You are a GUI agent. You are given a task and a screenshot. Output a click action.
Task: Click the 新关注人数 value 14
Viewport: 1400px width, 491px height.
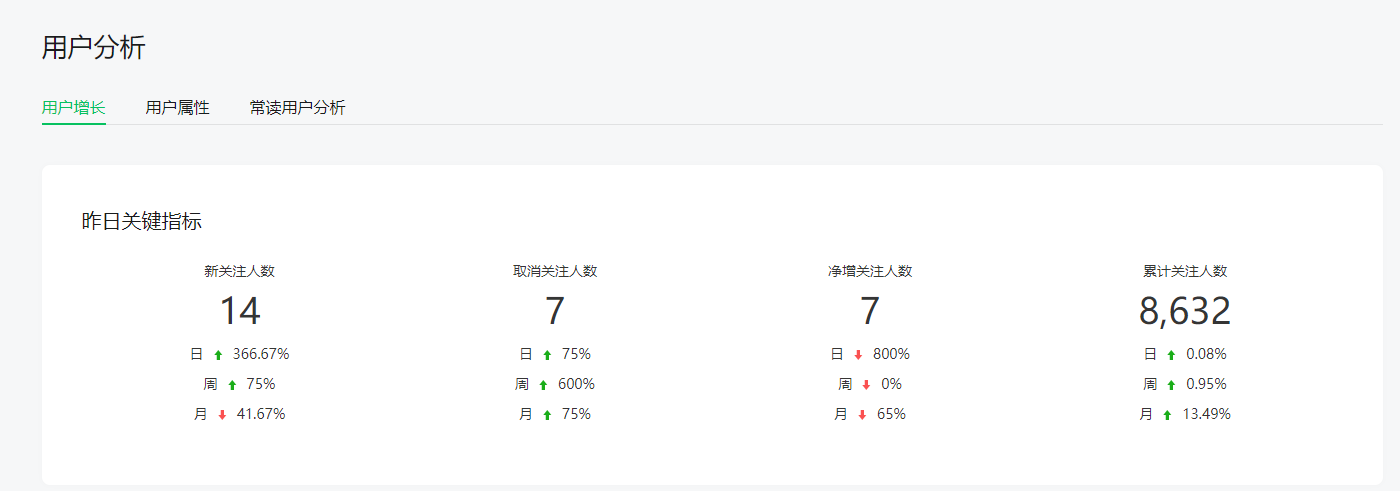(240, 312)
